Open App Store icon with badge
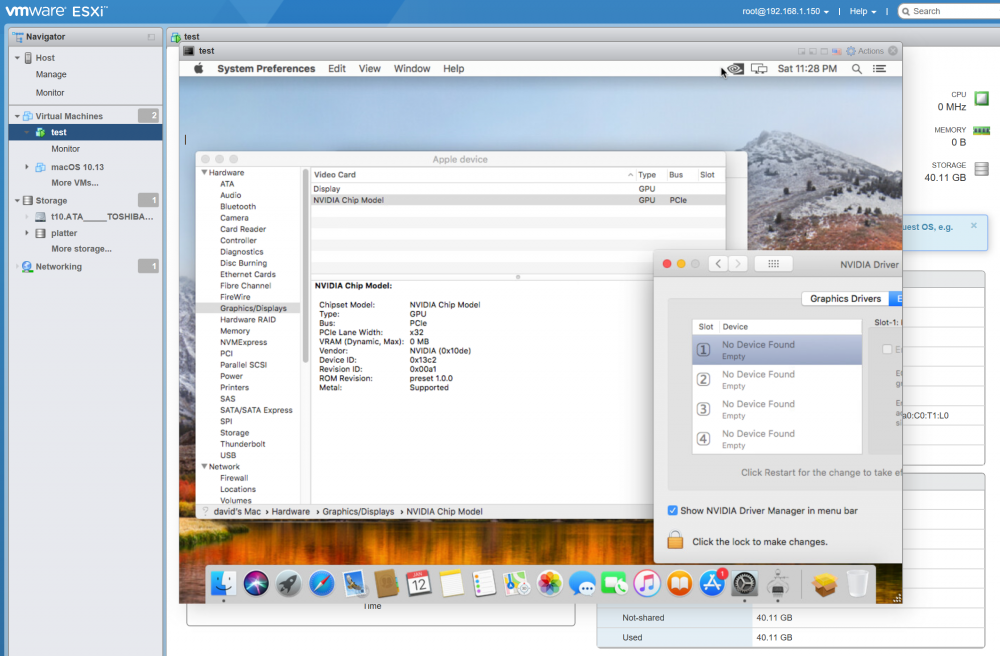The width and height of the screenshot is (1000, 656). tap(712, 583)
